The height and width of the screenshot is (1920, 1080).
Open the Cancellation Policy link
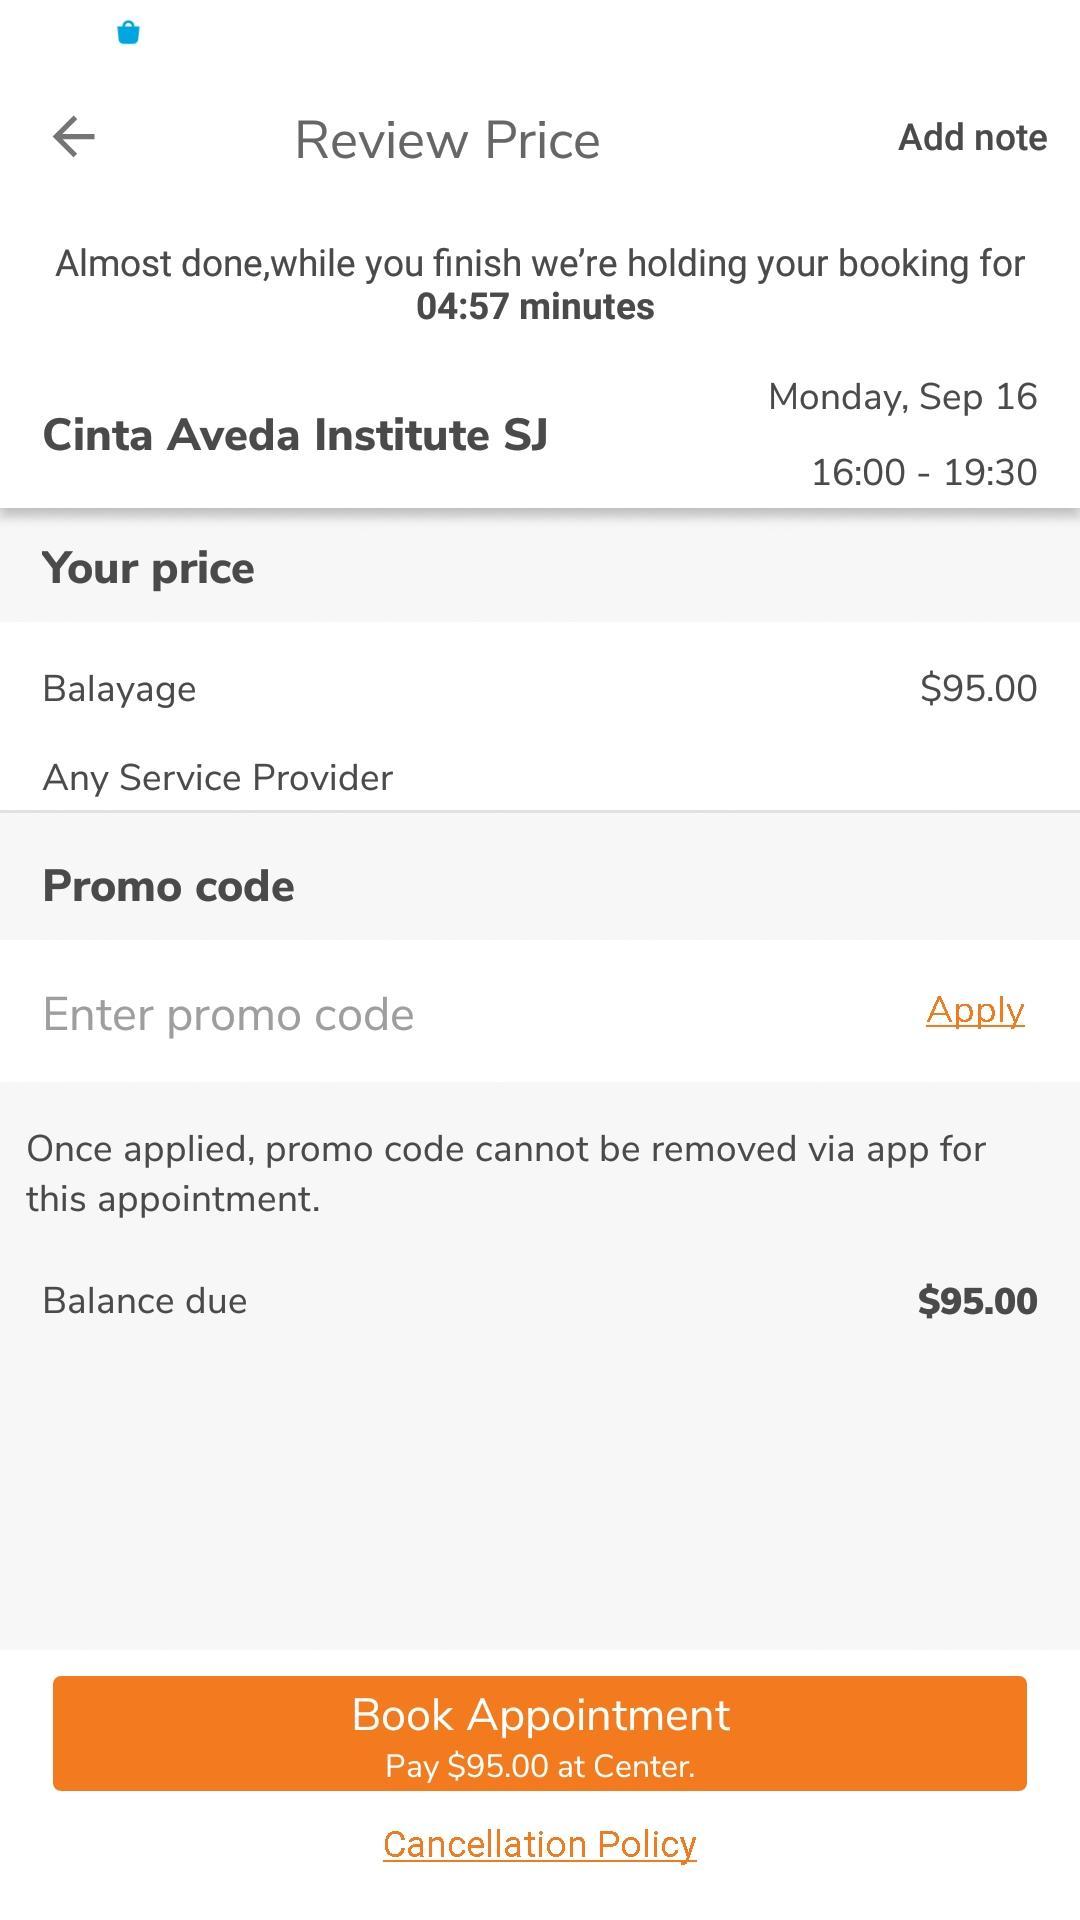tap(540, 1844)
